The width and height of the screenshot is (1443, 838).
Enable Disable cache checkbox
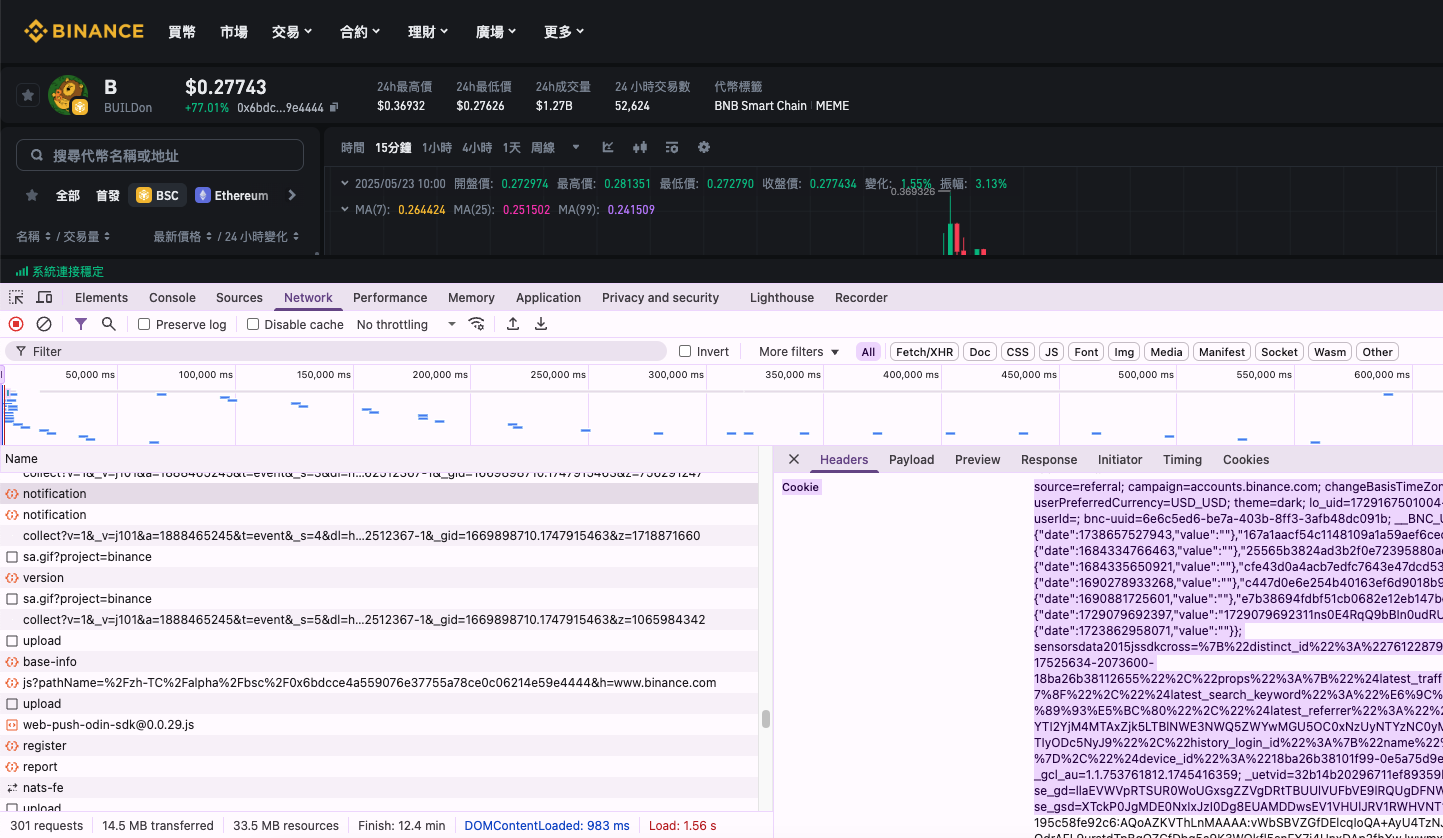(x=253, y=324)
